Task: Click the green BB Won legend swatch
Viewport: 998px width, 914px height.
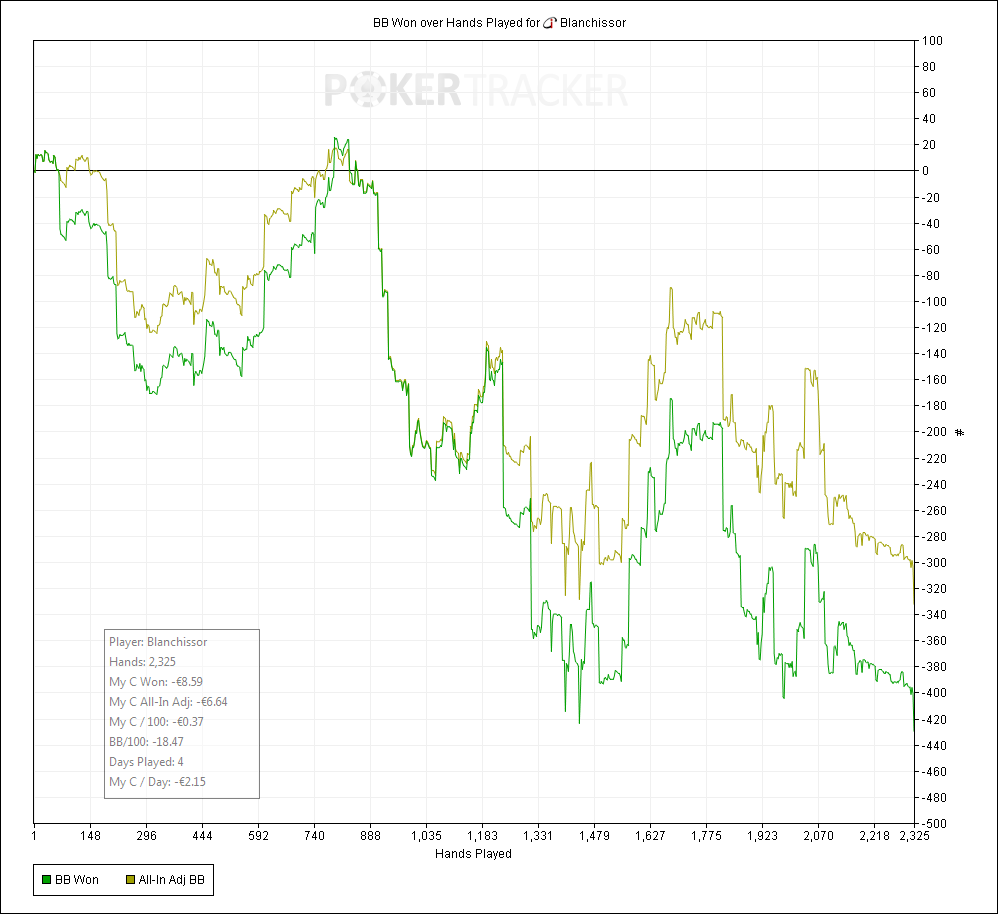Action: coord(46,880)
